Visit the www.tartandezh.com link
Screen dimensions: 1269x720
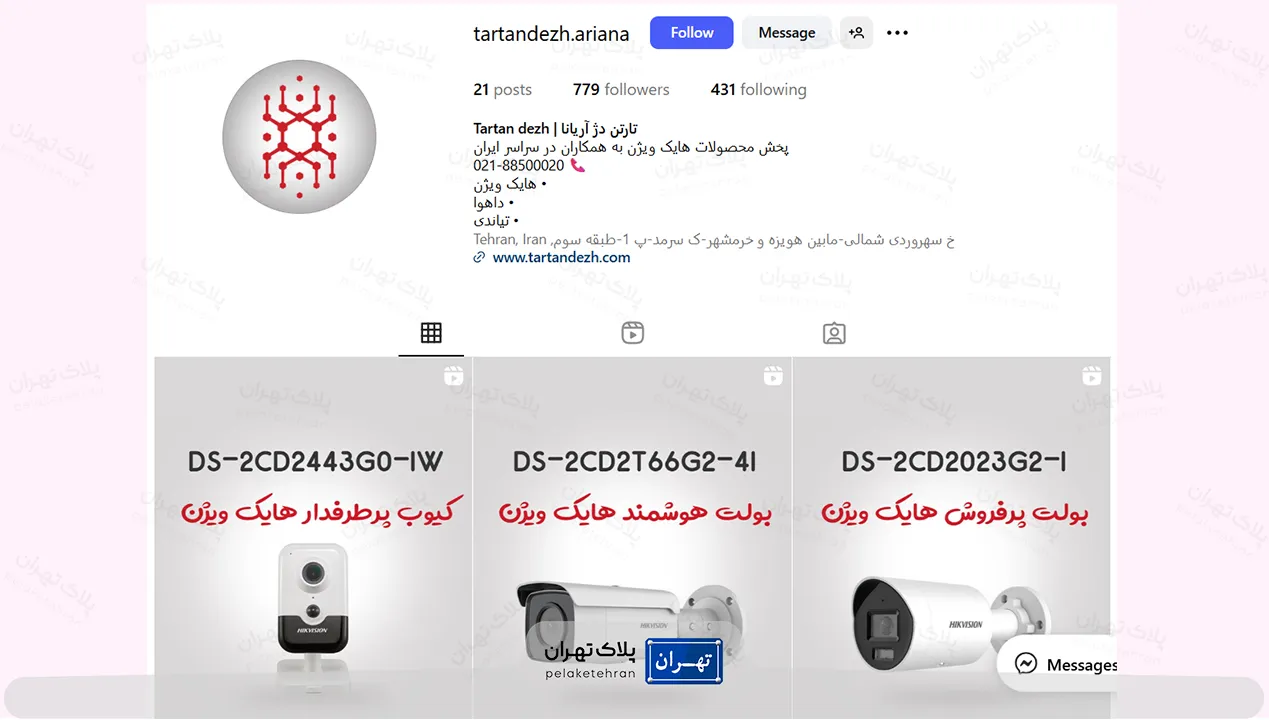561,257
